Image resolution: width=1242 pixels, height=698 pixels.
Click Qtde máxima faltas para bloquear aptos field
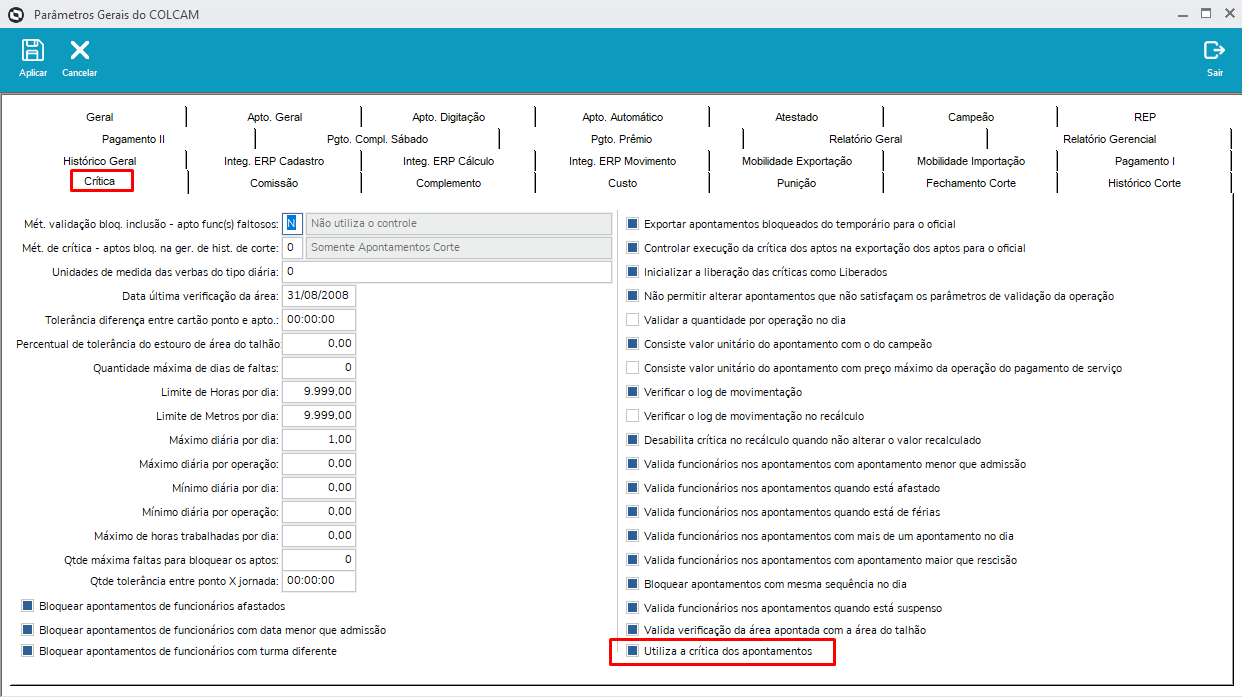tap(319, 560)
